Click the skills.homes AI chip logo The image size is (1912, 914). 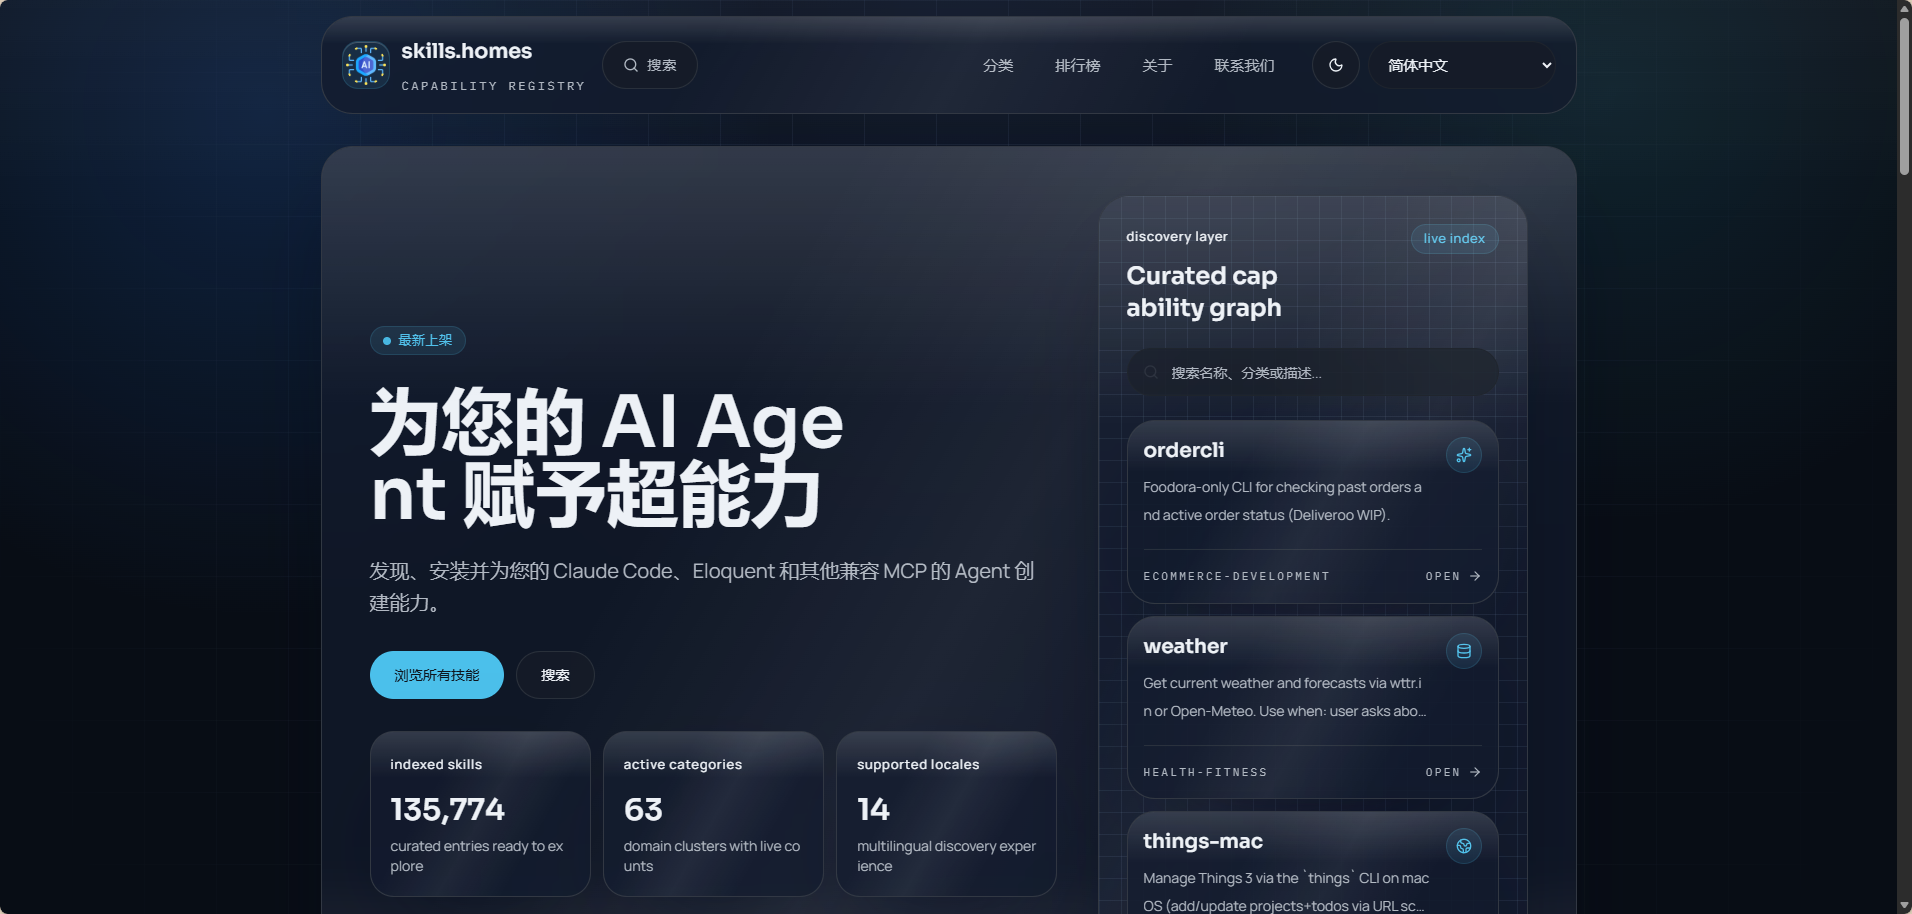(x=365, y=65)
